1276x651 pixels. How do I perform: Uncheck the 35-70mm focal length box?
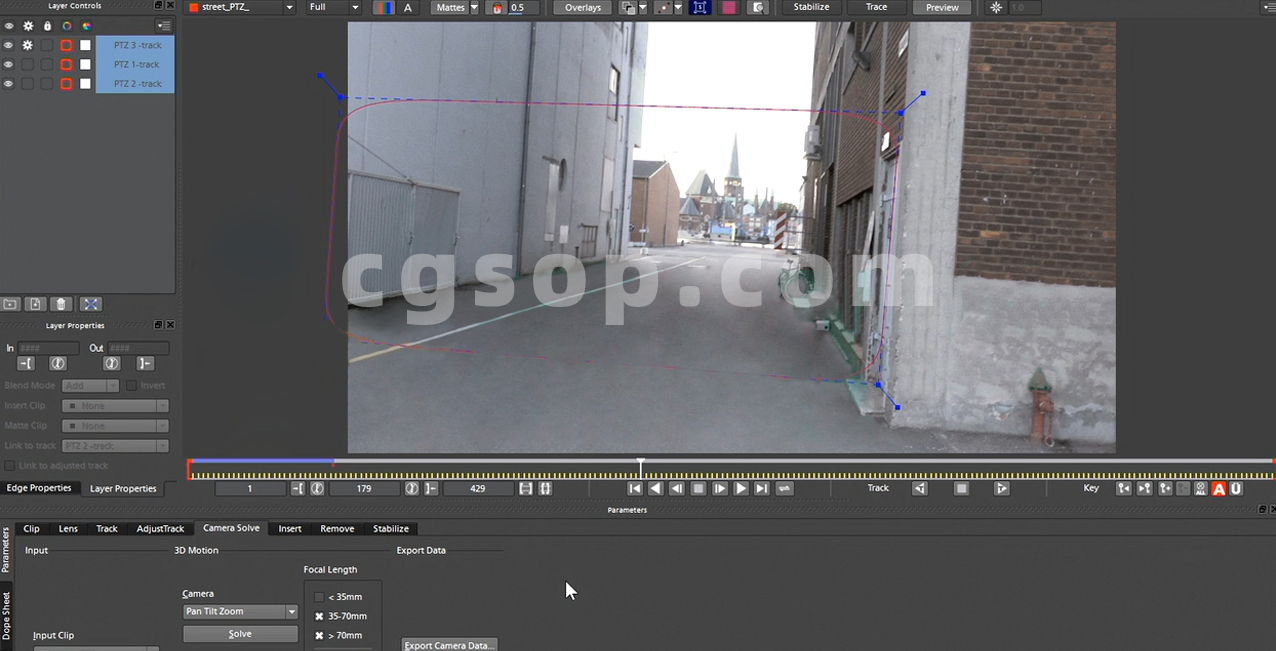319,616
